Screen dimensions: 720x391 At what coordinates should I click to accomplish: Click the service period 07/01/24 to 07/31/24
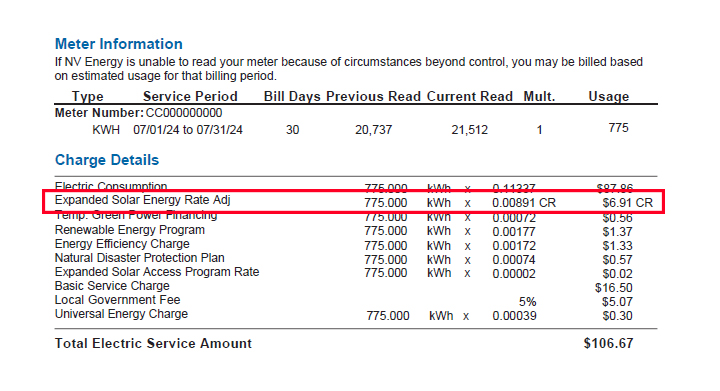point(188,130)
